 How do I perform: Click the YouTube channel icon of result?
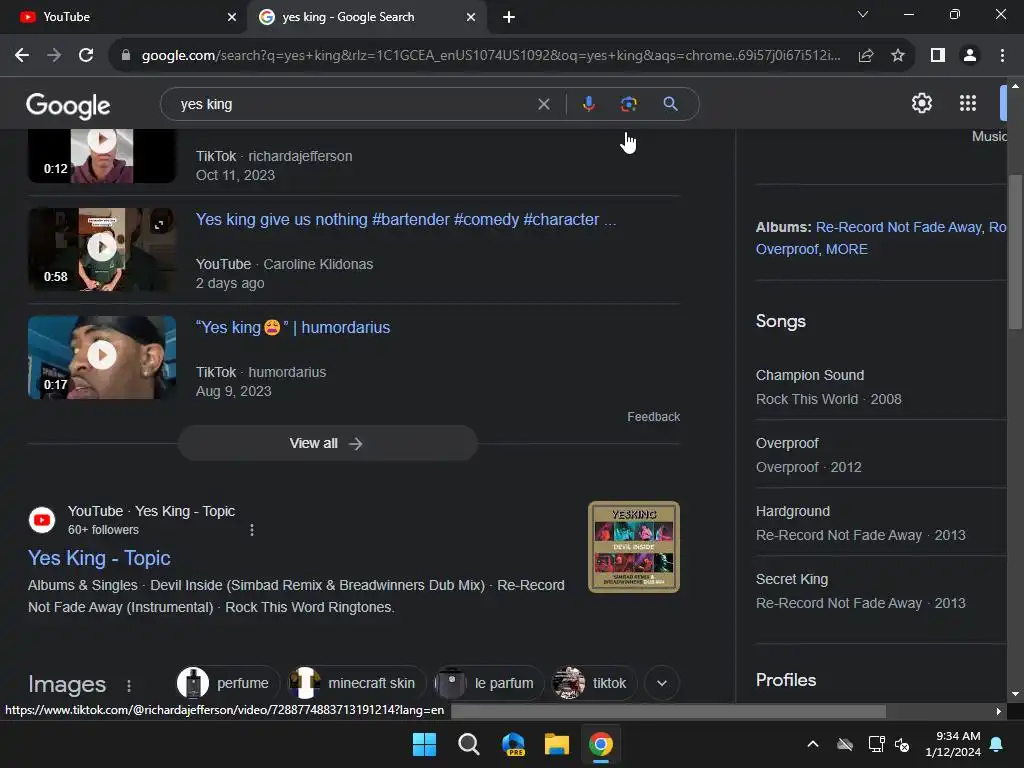[42, 520]
